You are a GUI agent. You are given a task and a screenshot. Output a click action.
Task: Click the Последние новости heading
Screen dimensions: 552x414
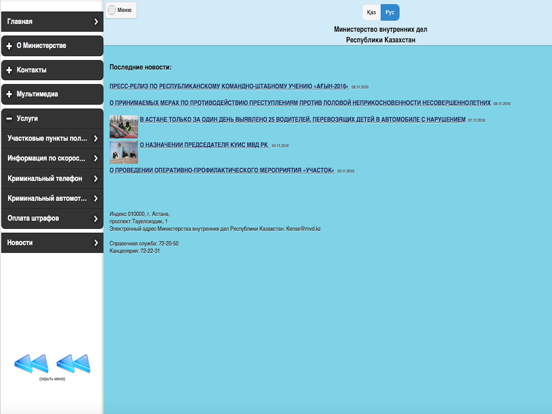(x=140, y=67)
